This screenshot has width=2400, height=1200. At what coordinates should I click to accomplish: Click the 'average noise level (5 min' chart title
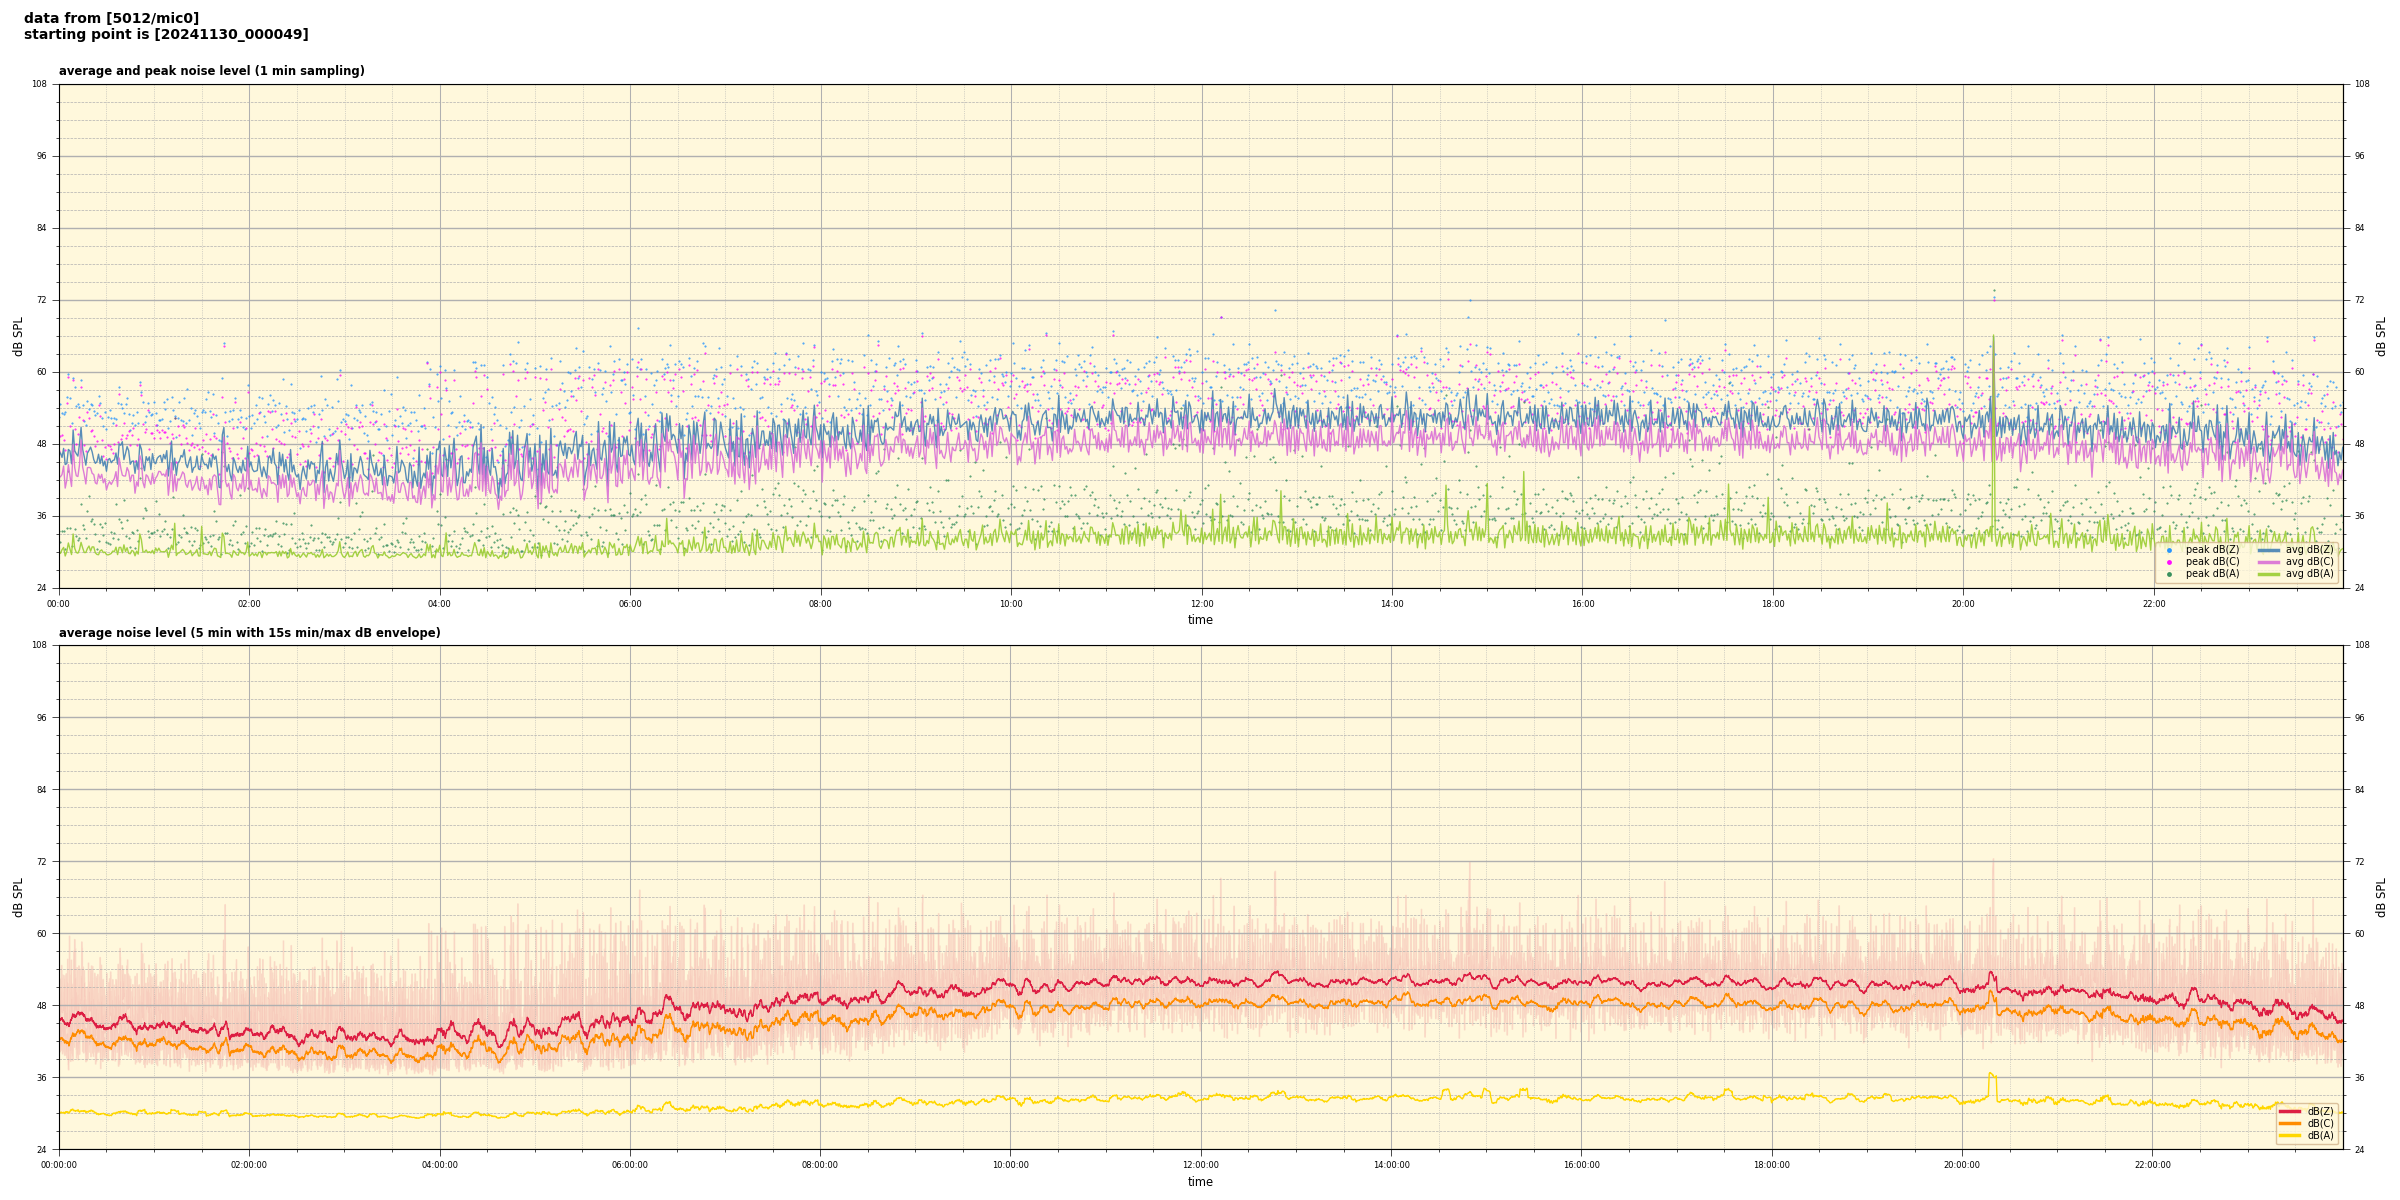tap(249, 633)
